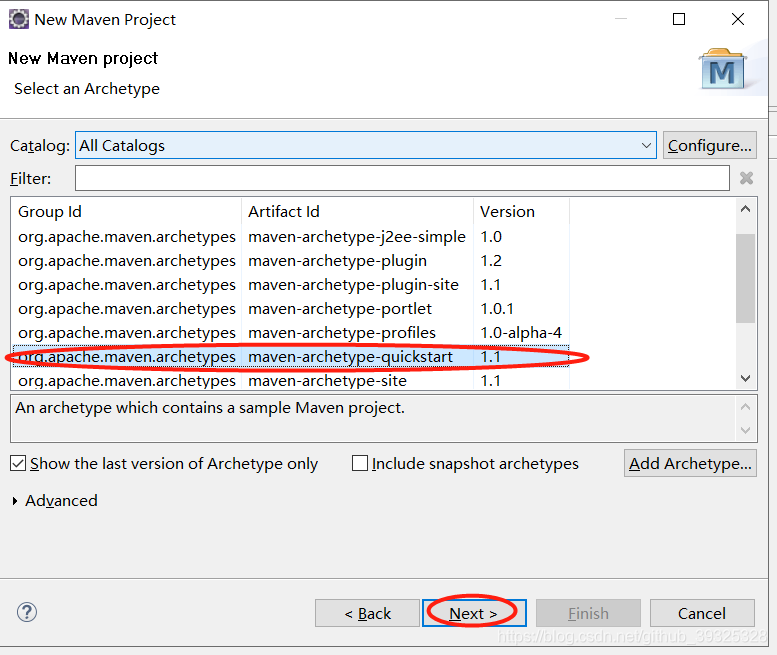Expand the Advanced section

(x=15, y=501)
